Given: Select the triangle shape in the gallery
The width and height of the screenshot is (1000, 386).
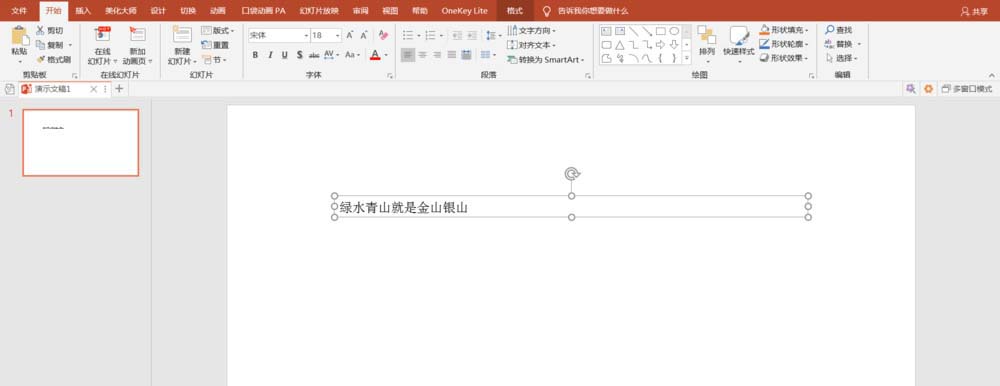Looking at the screenshot, I should point(620,45).
